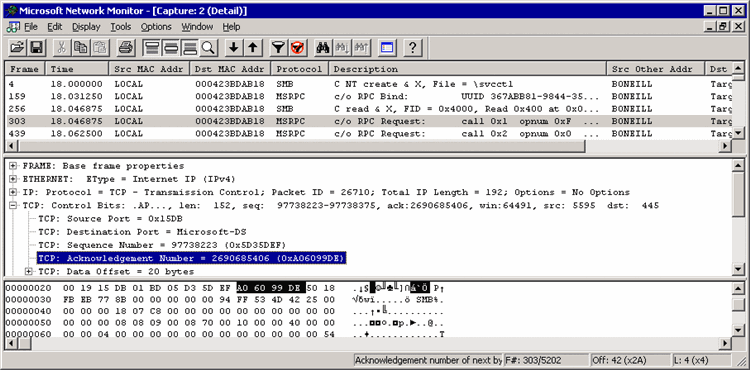Click the Zoom pane magnifier icon
The height and width of the screenshot is (370, 750).
click(x=208, y=47)
